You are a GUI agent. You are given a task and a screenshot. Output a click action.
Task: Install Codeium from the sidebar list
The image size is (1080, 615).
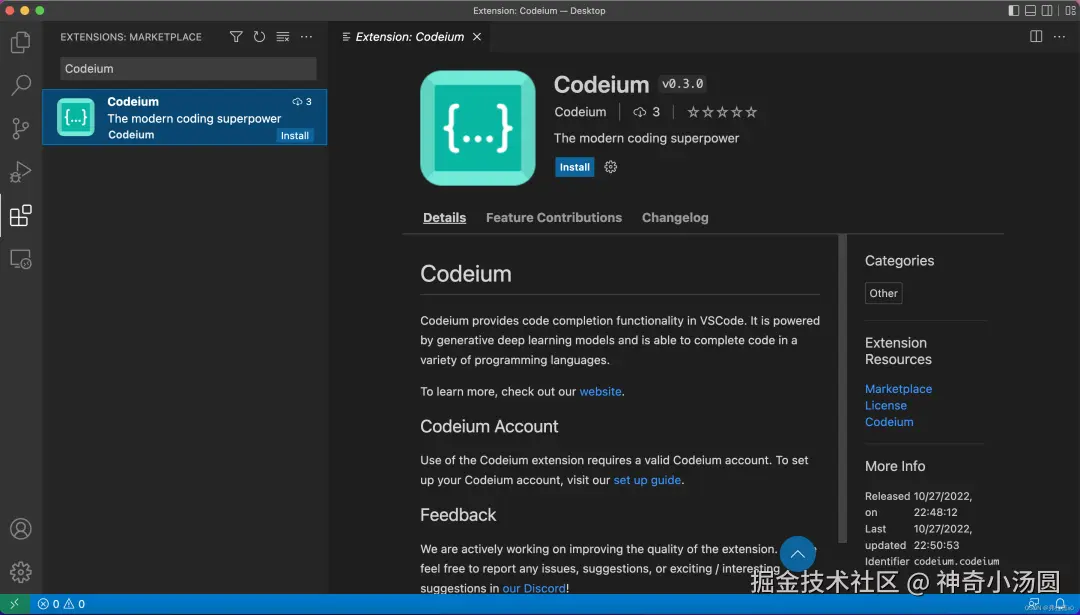click(295, 136)
